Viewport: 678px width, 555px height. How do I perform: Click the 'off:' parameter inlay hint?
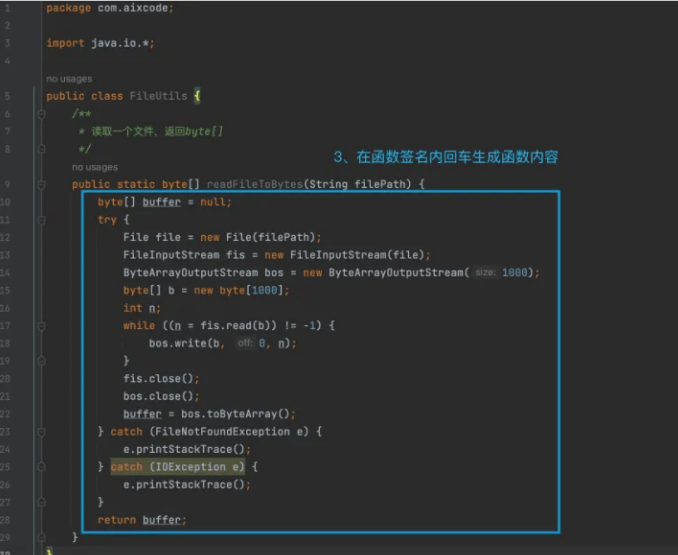click(245, 343)
